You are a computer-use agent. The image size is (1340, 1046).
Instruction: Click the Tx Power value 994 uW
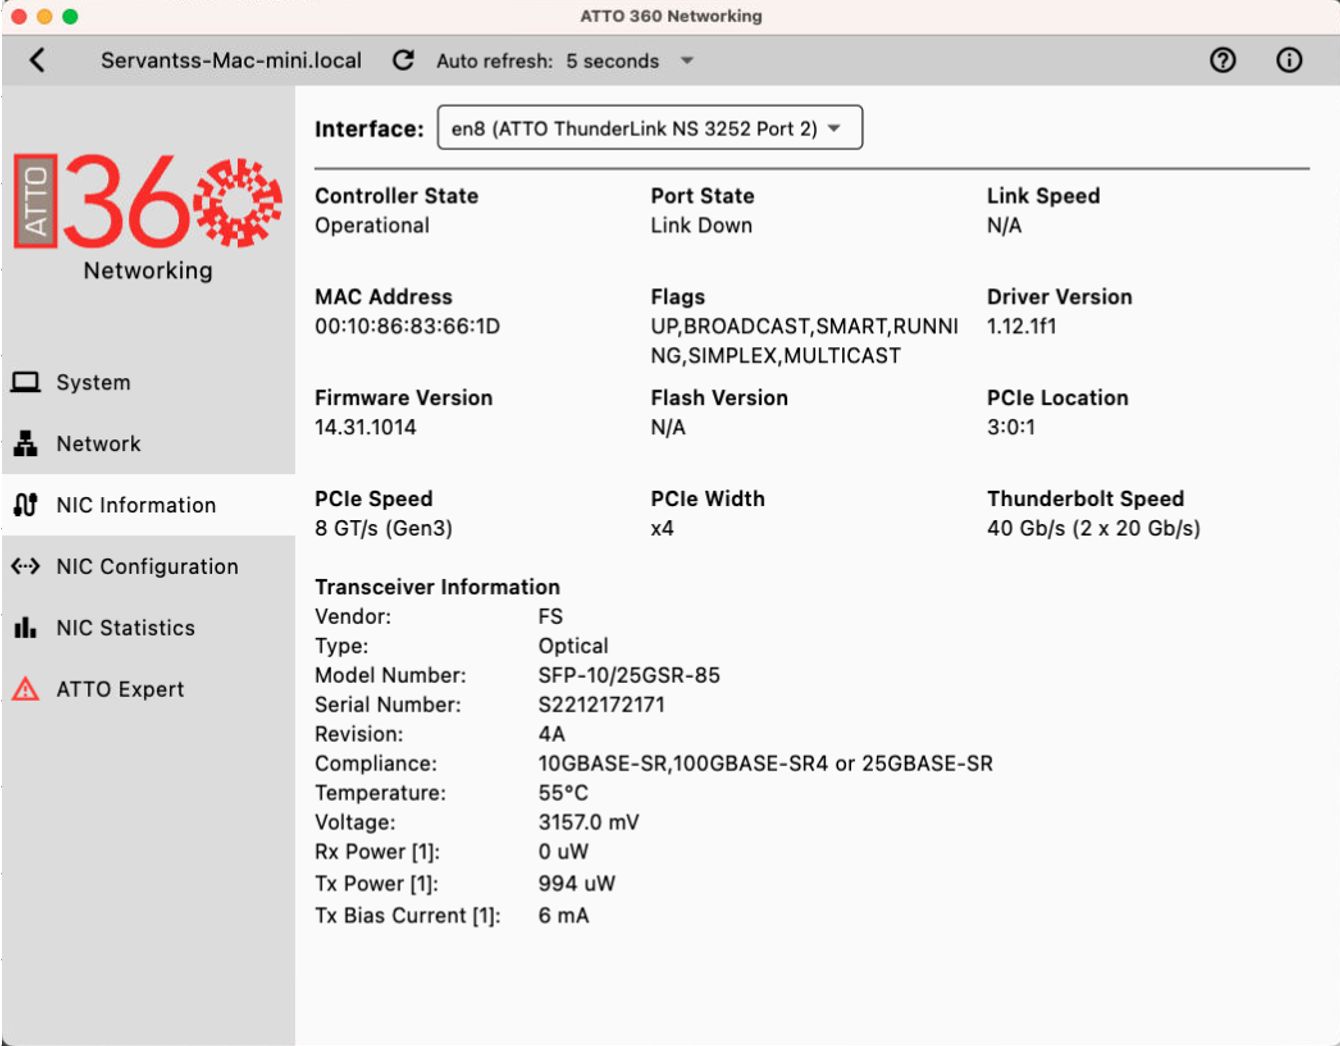coord(576,884)
